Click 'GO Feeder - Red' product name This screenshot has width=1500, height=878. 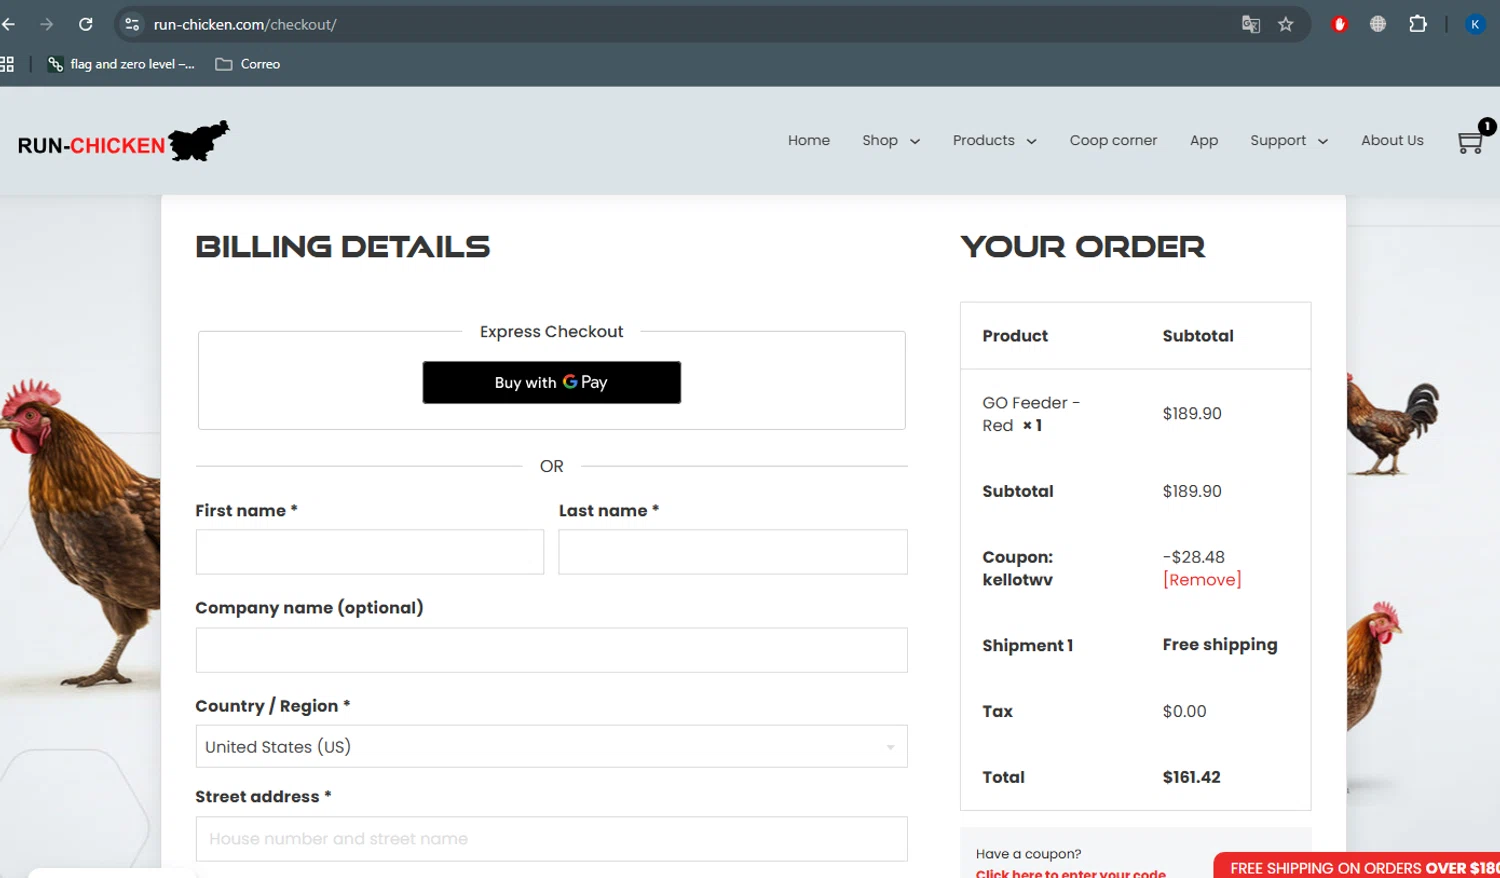(x=1030, y=414)
